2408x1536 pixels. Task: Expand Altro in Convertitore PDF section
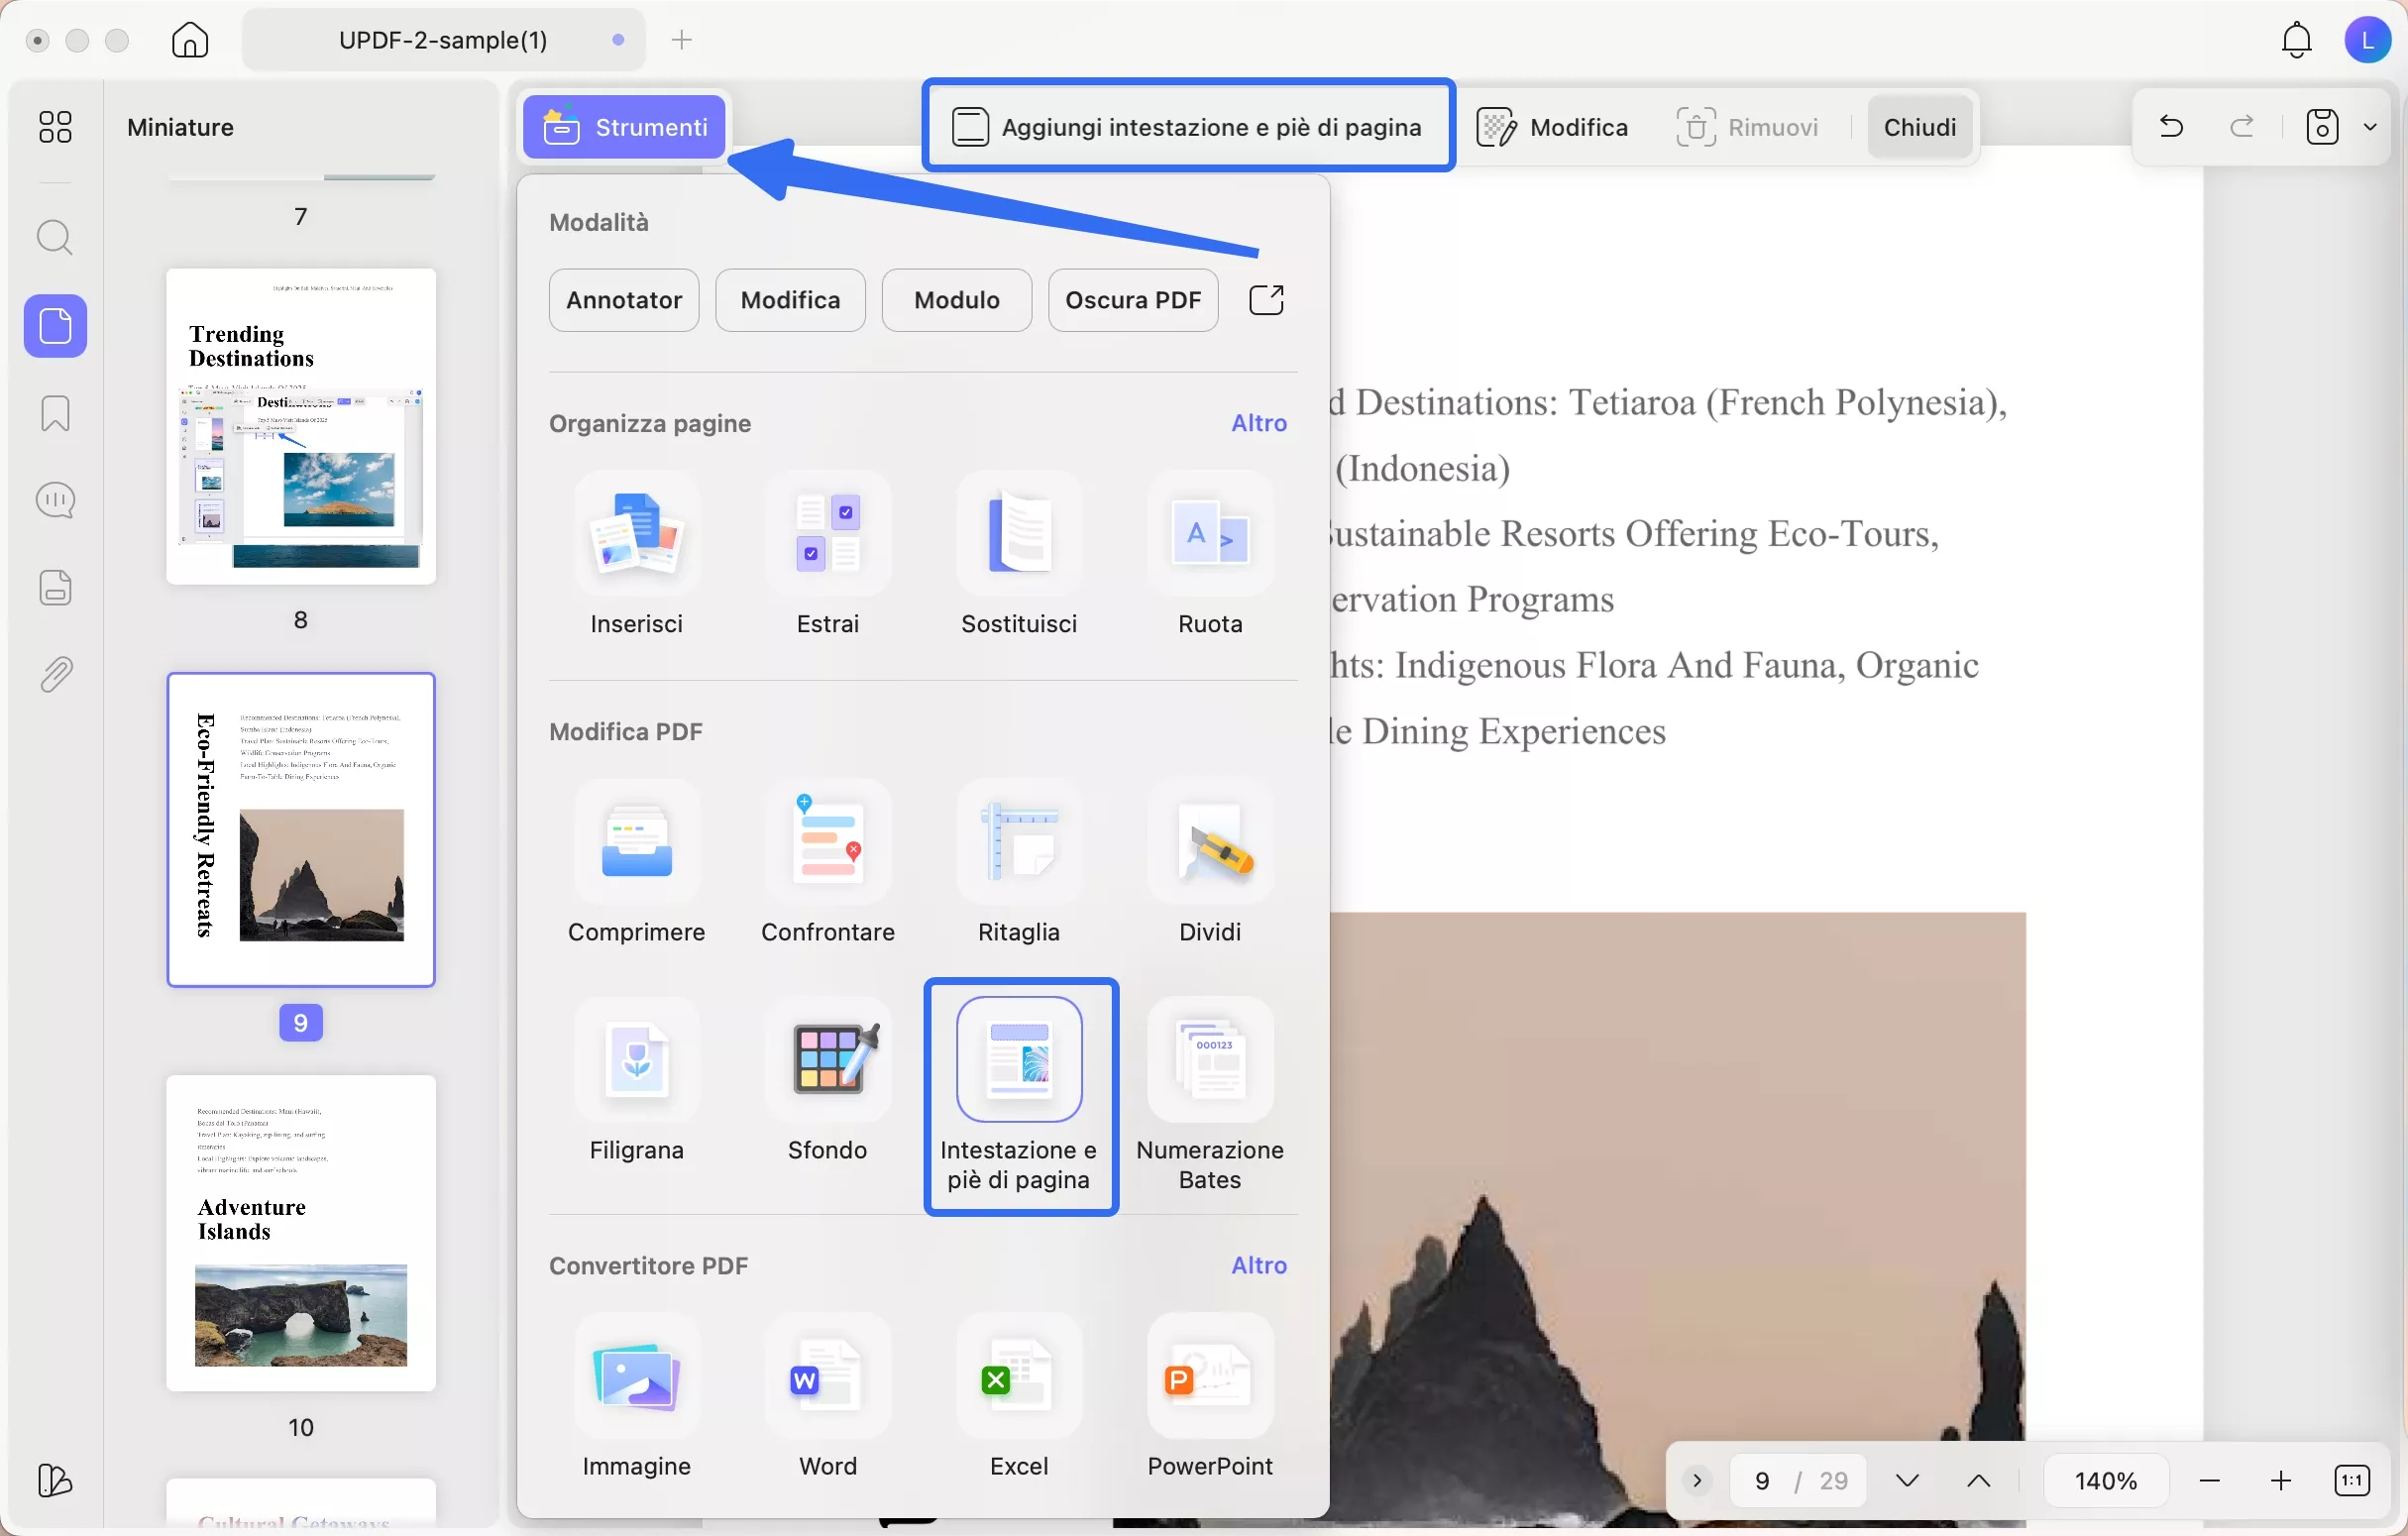1258,1265
